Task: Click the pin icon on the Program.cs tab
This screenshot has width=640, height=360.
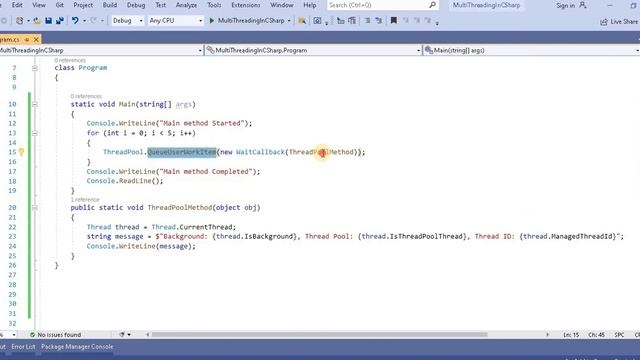Action: (x=27, y=40)
